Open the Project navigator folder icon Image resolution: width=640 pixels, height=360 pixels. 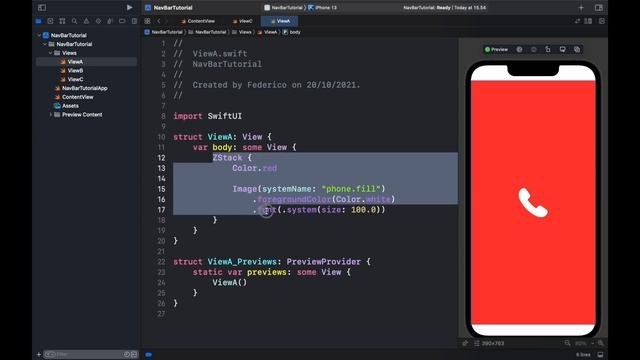point(38,21)
